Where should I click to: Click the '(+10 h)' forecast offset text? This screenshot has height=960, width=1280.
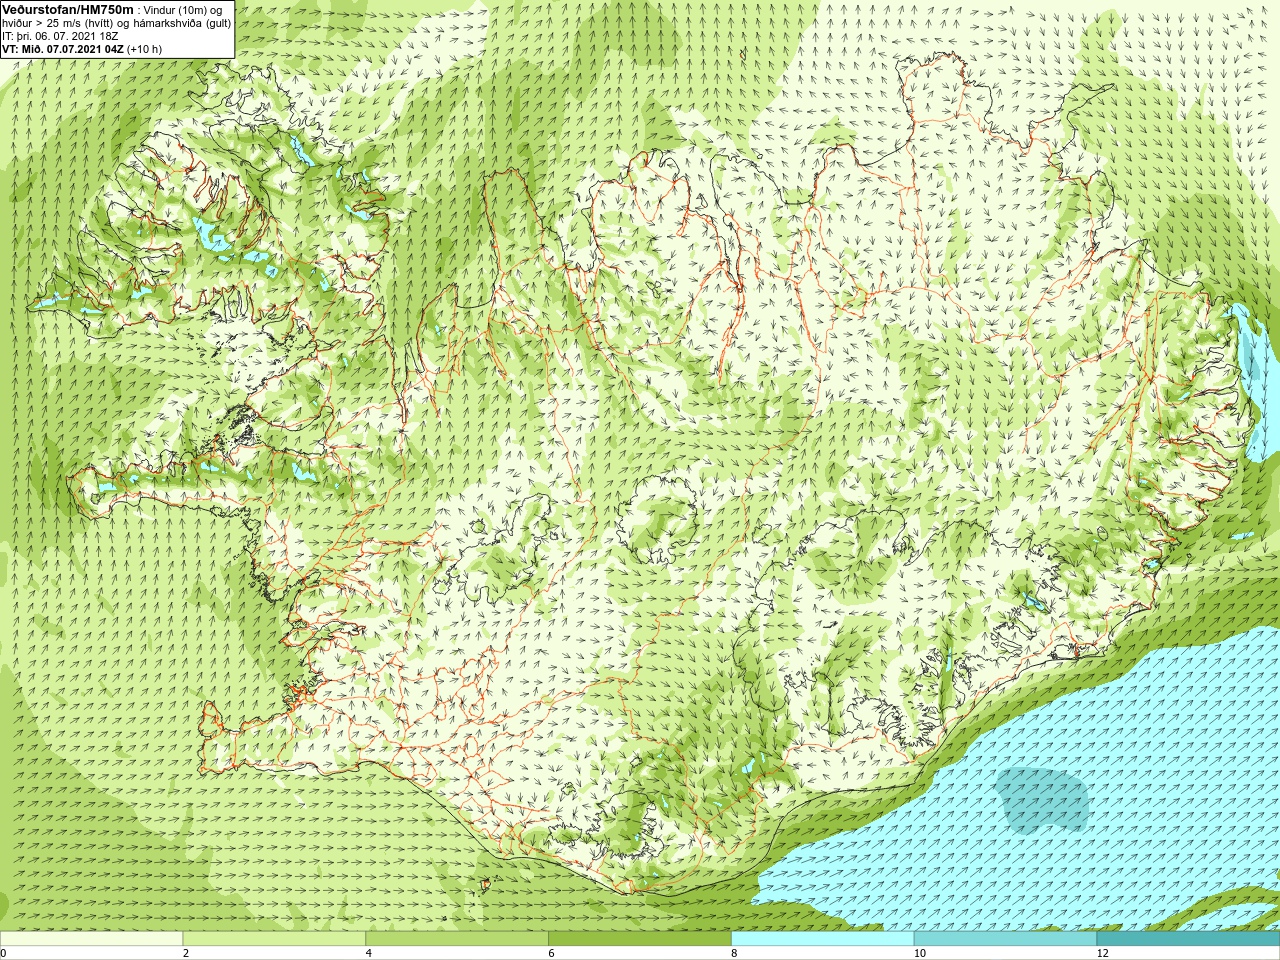click(144, 48)
